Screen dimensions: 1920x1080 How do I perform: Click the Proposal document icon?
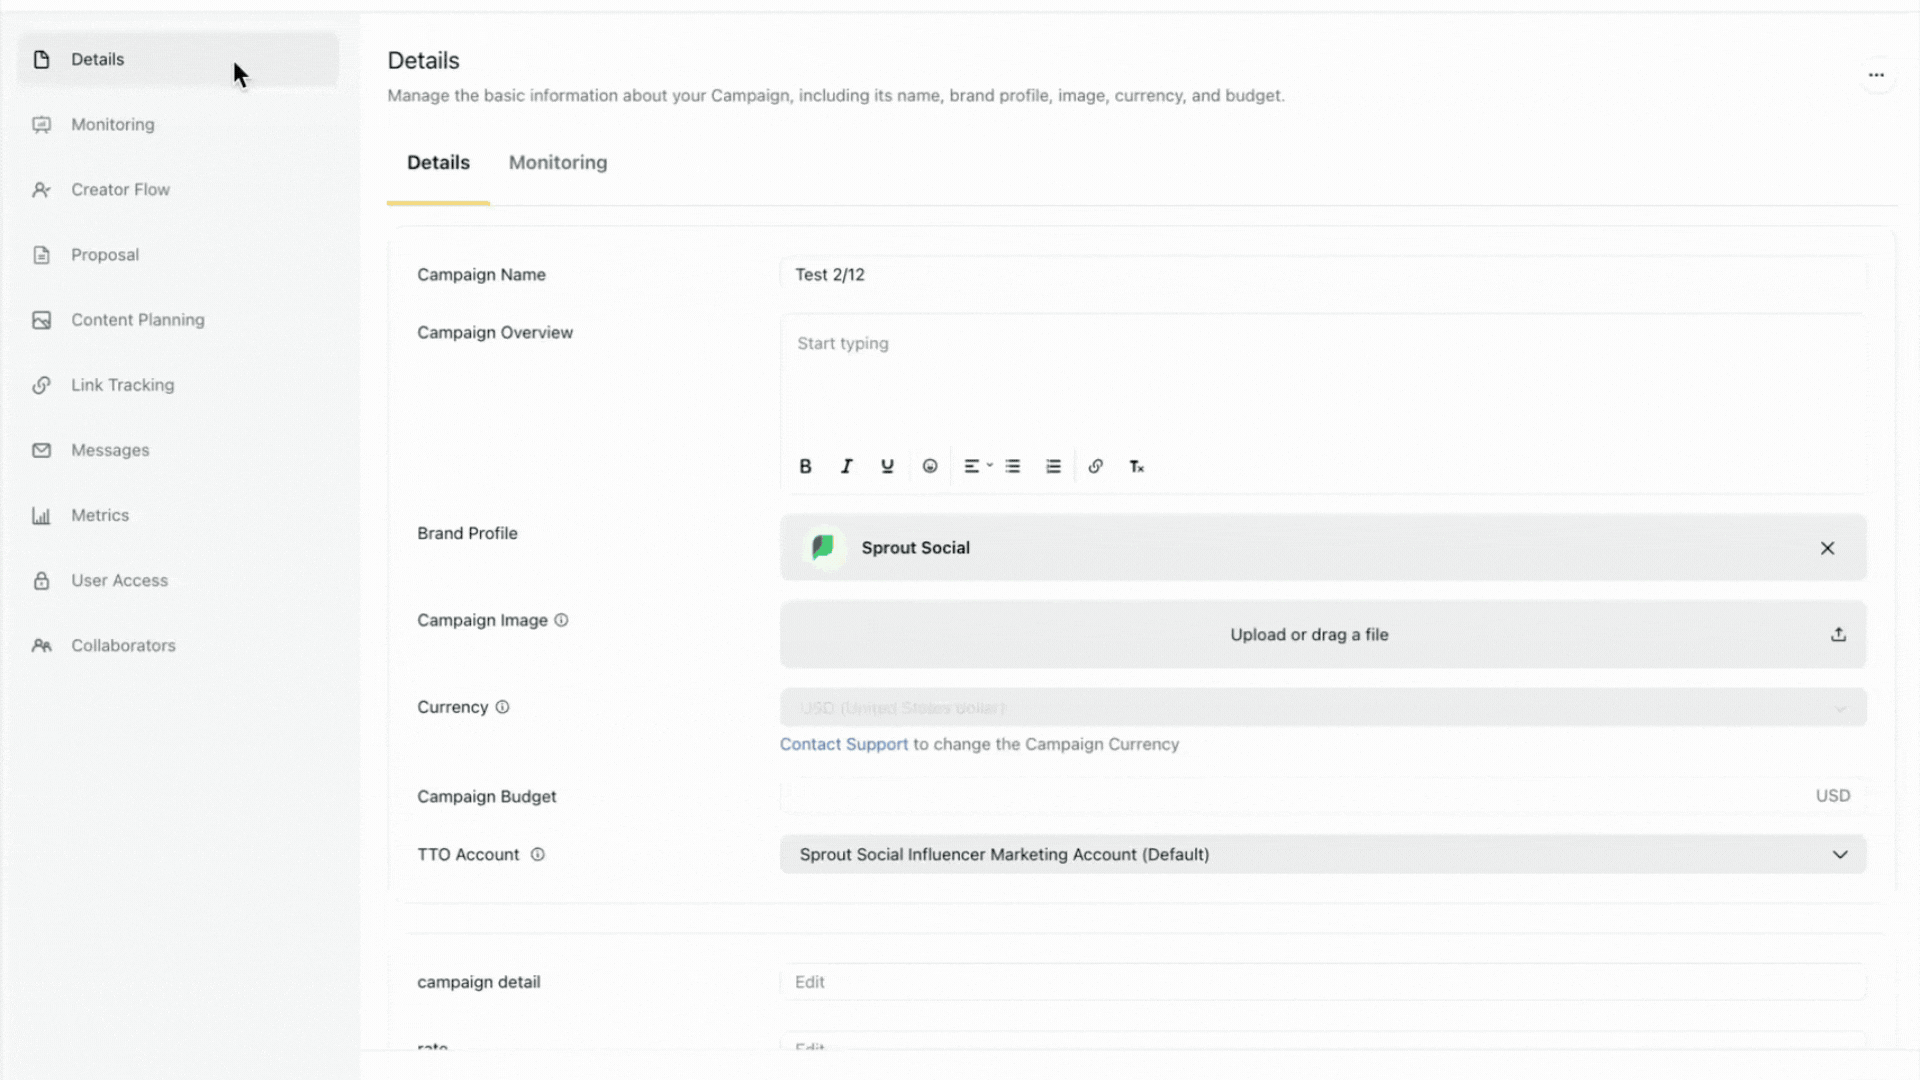(x=41, y=255)
